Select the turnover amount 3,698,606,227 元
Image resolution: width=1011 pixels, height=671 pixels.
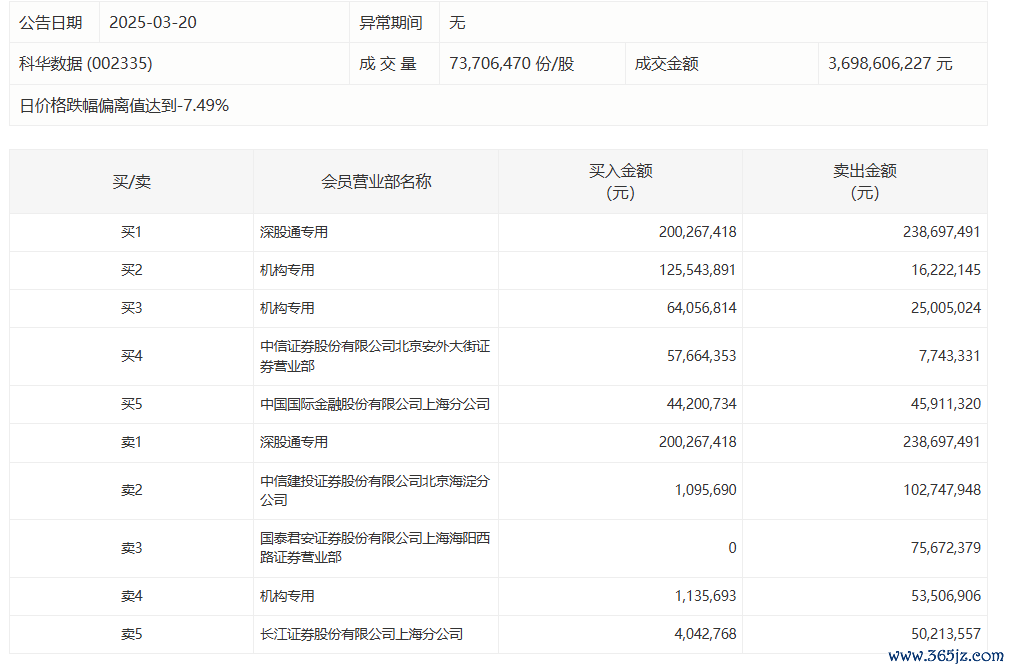tap(890, 64)
